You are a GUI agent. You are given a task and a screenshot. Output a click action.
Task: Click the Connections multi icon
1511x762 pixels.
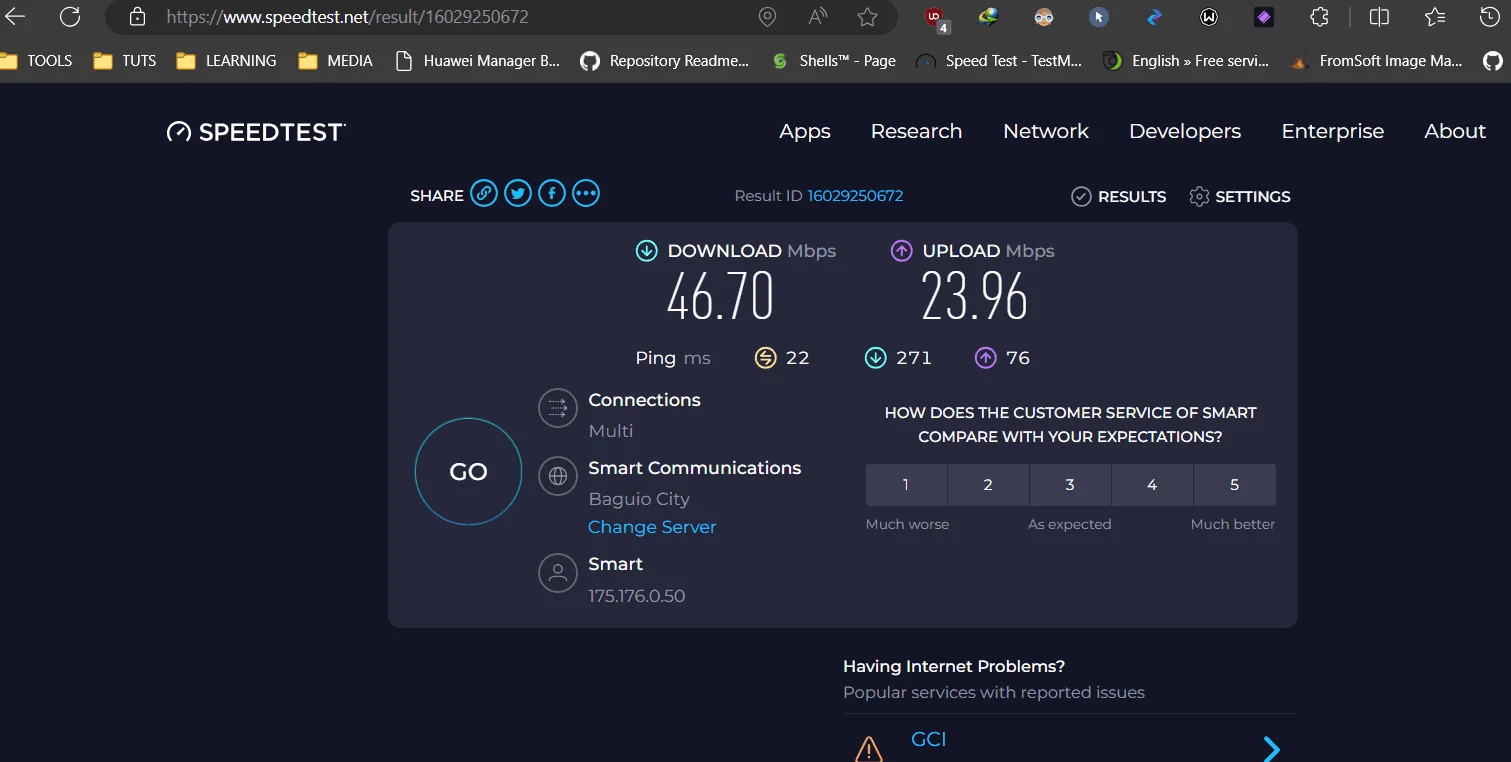(558, 408)
